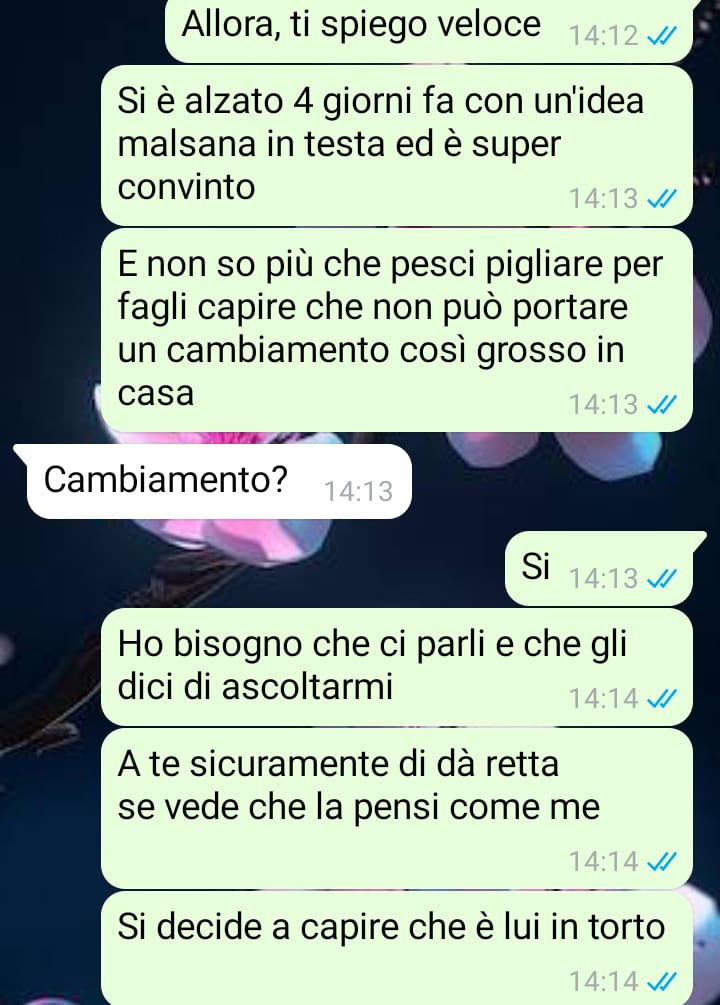
Task: Click the 14:12 timestamp of the first message
Action: click(x=604, y=37)
